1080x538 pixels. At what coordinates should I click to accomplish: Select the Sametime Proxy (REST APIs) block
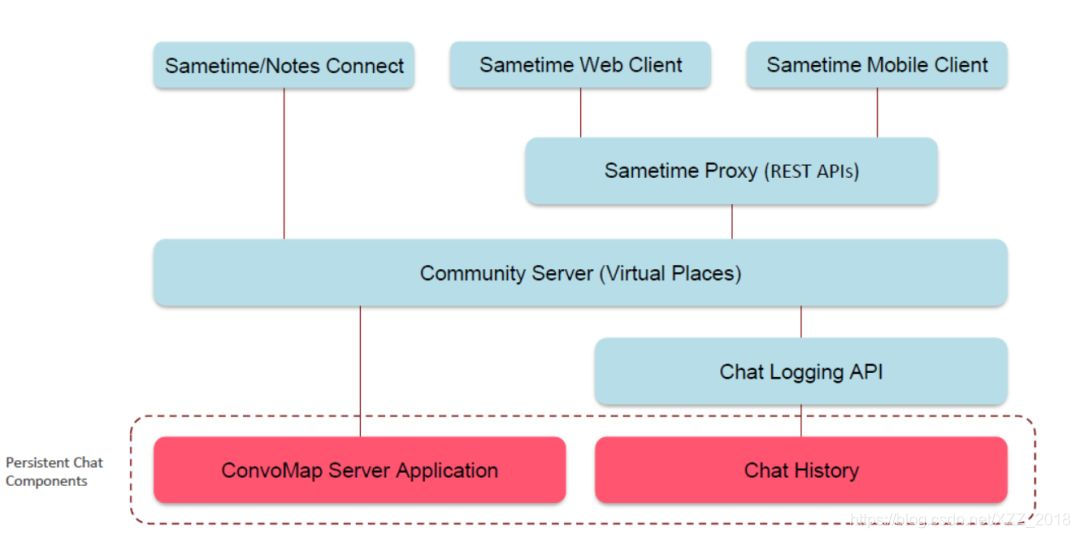(731, 171)
